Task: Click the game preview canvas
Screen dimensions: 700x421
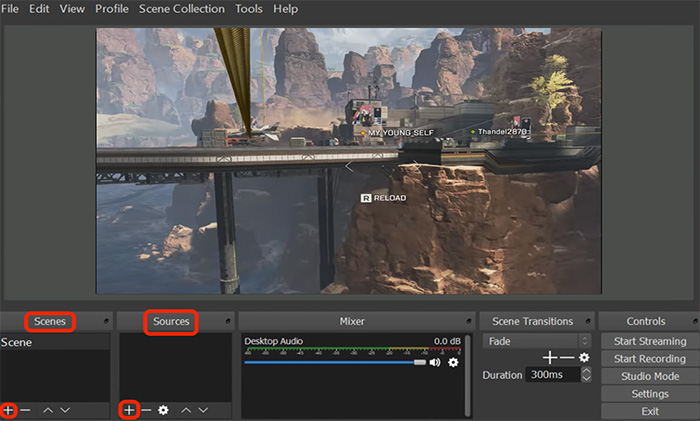Action: pos(349,161)
